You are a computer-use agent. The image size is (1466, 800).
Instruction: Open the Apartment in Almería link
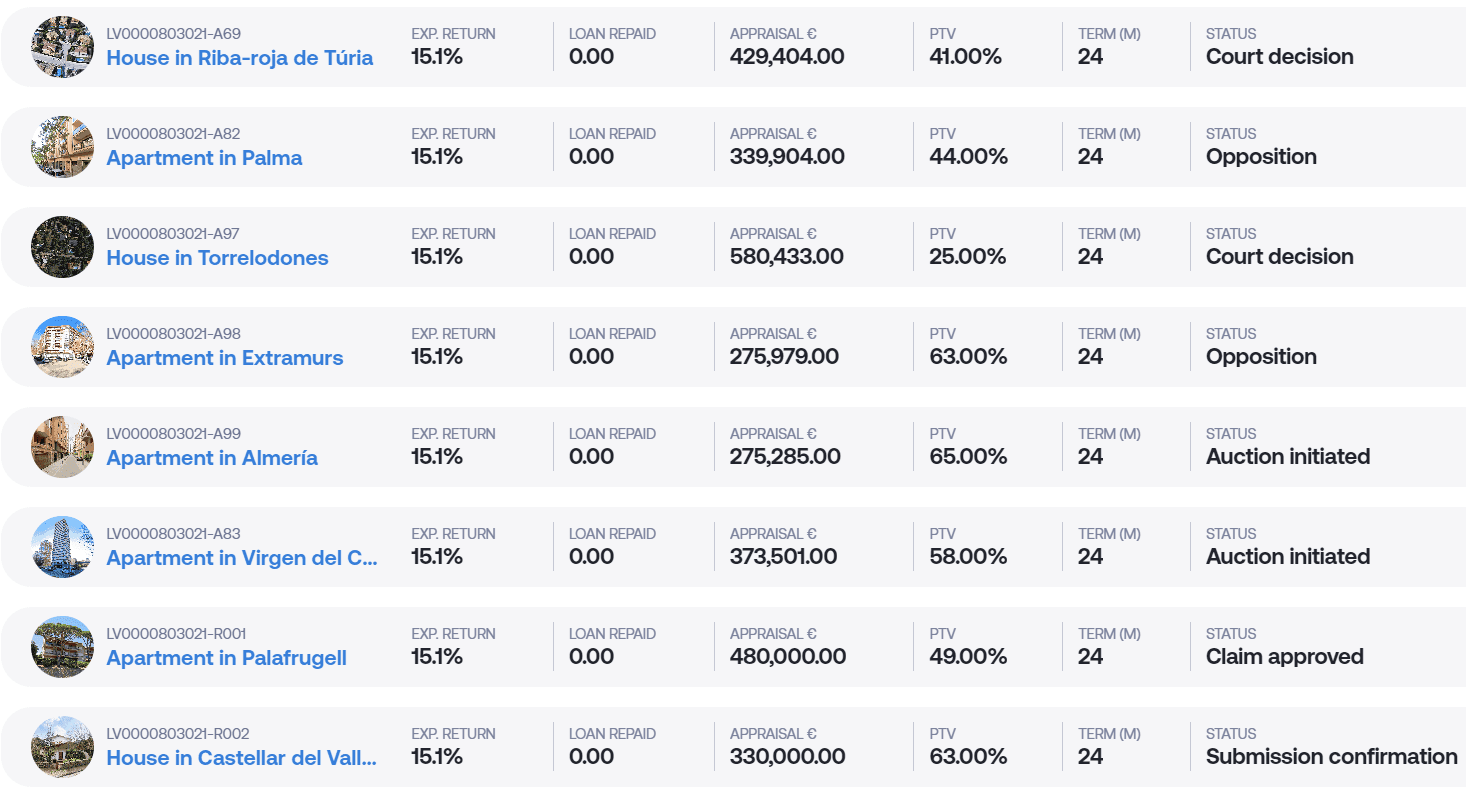(x=212, y=458)
